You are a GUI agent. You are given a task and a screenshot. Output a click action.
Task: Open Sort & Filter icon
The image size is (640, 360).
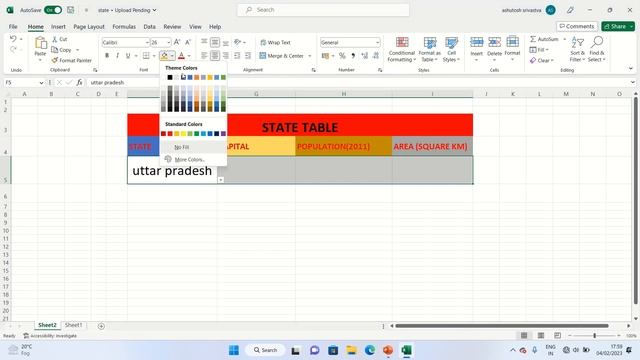pos(578,42)
